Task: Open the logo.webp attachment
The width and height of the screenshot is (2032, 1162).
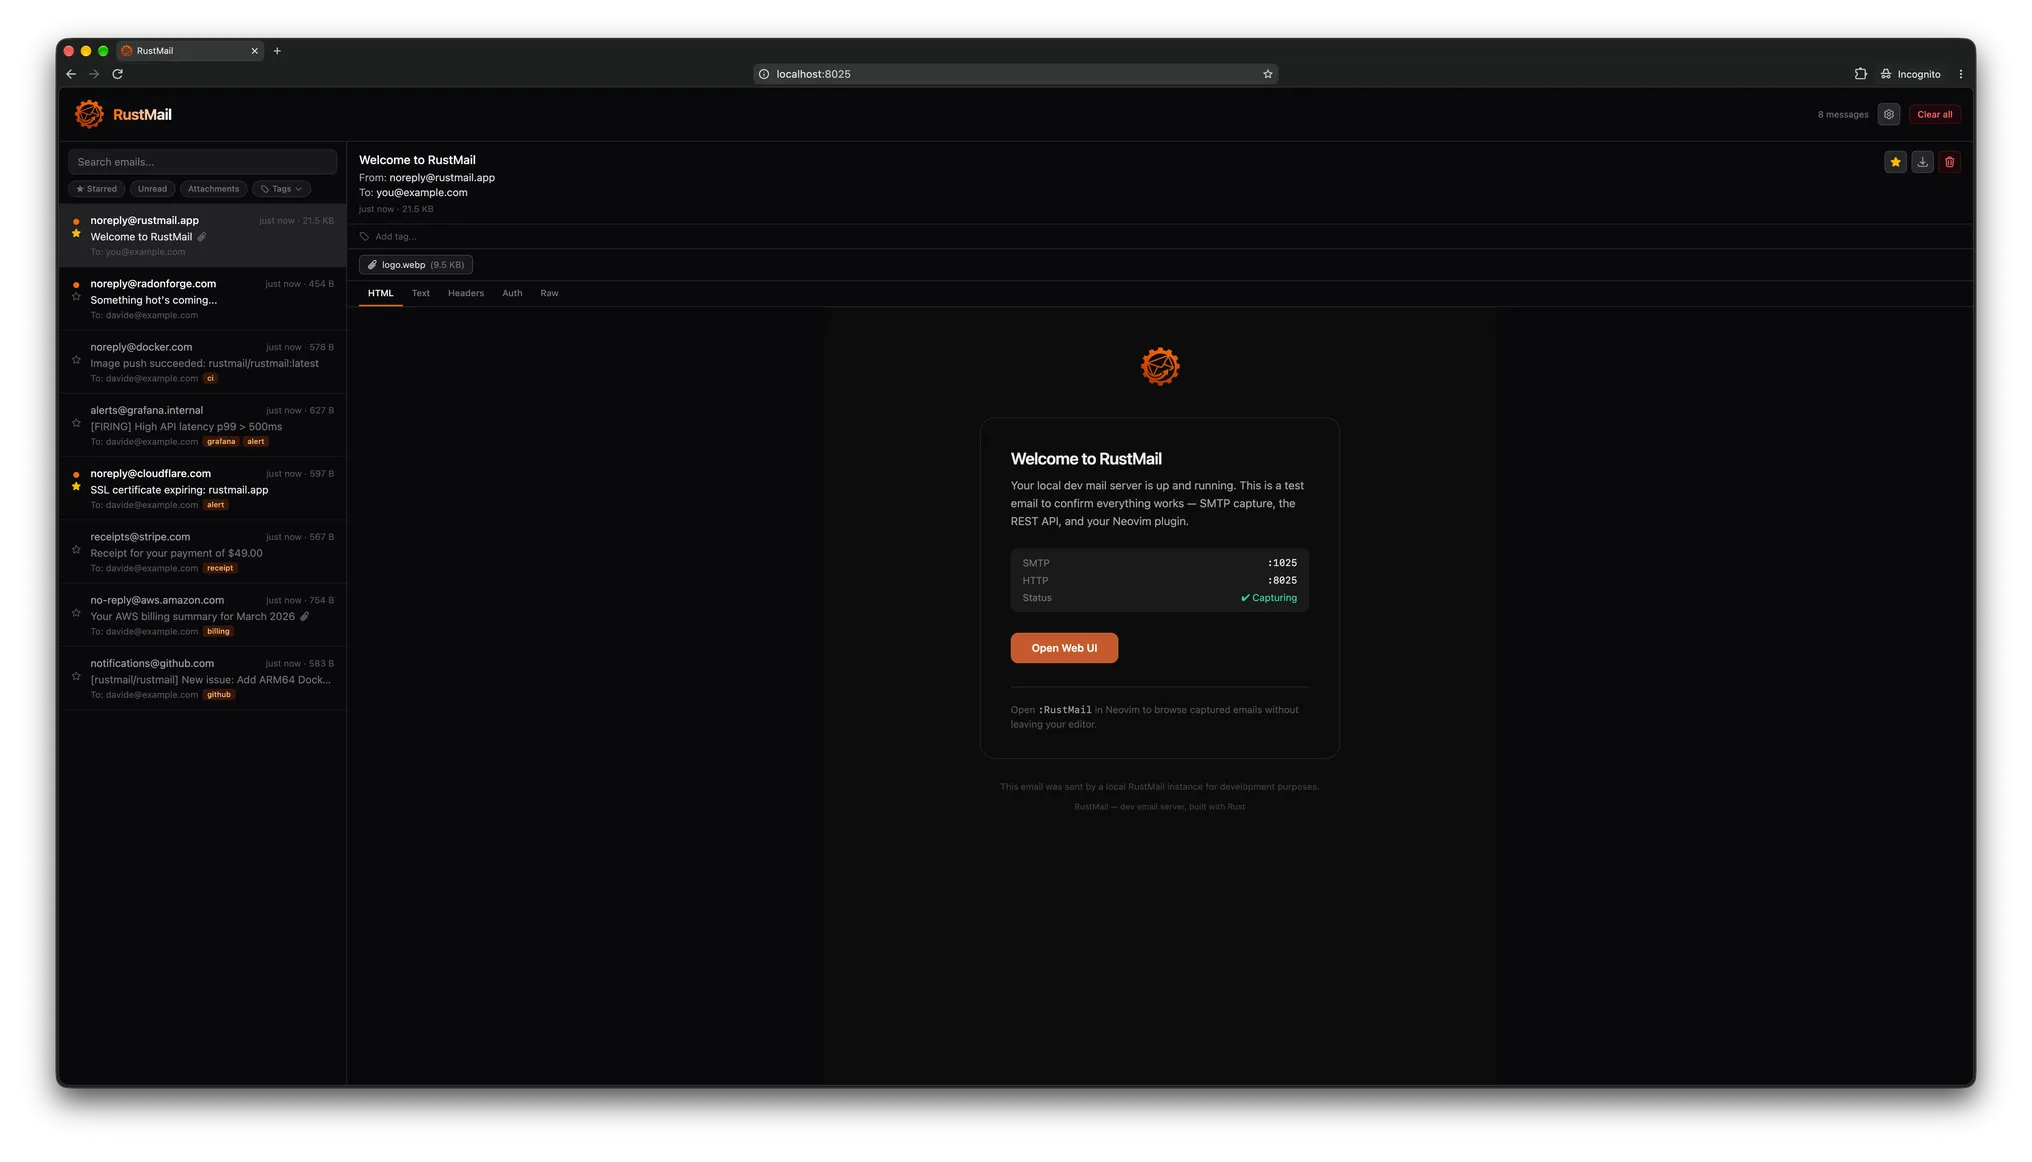Action: point(416,265)
